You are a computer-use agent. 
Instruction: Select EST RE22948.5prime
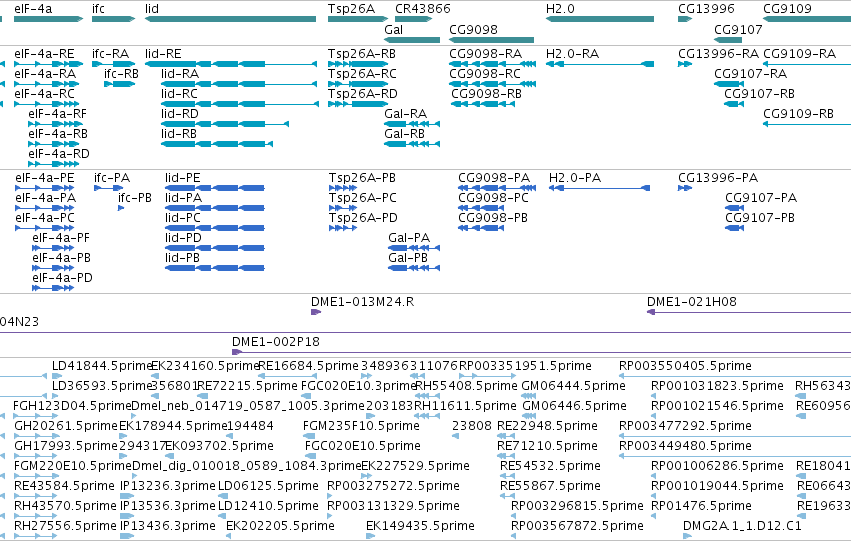click(506, 436)
